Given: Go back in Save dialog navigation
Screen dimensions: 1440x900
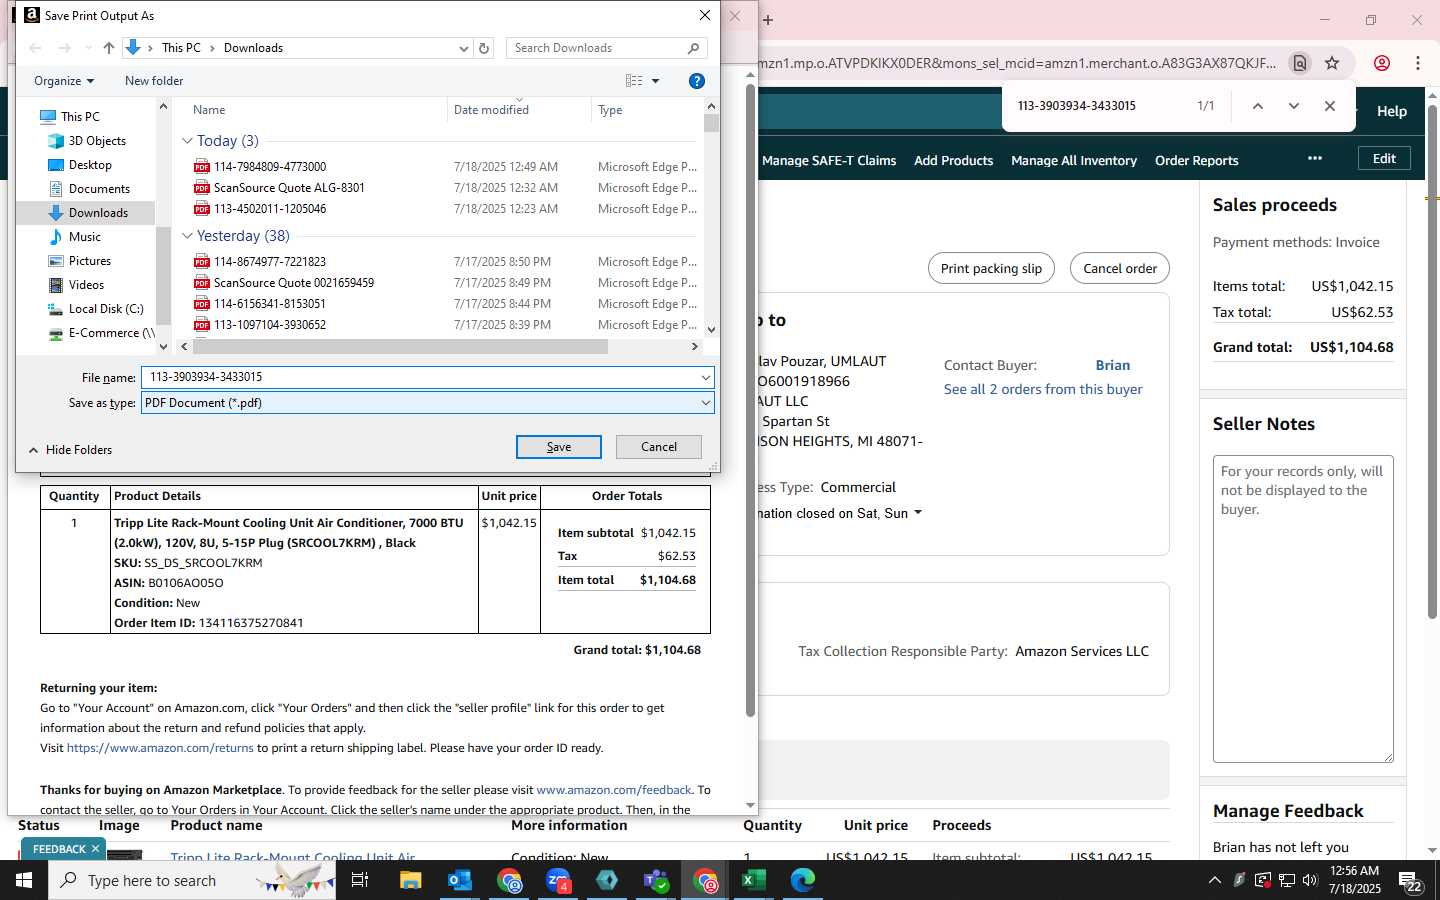Looking at the screenshot, I should pos(36,48).
